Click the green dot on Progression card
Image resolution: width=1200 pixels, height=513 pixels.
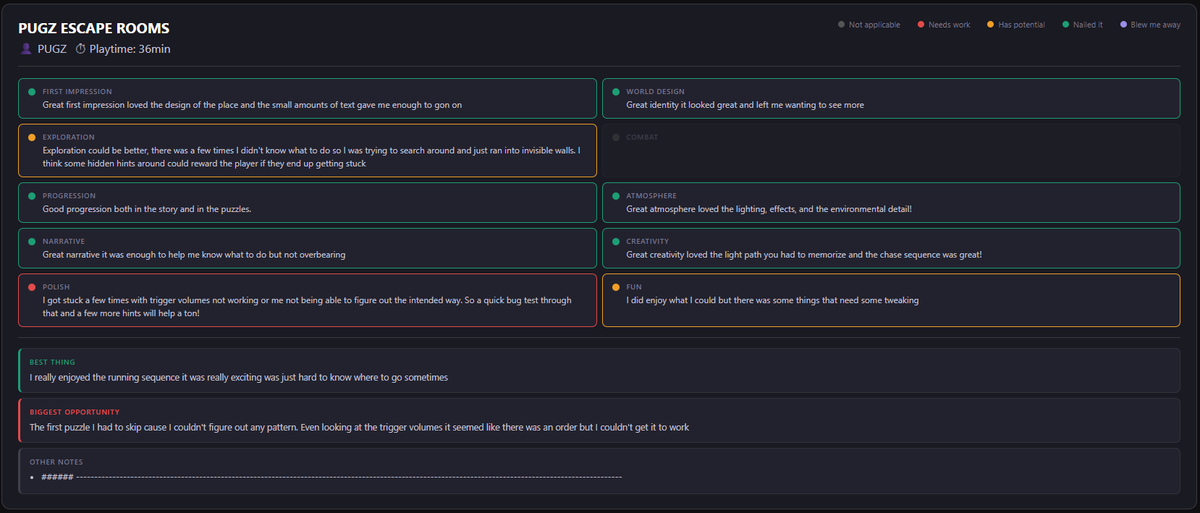point(32,196)
